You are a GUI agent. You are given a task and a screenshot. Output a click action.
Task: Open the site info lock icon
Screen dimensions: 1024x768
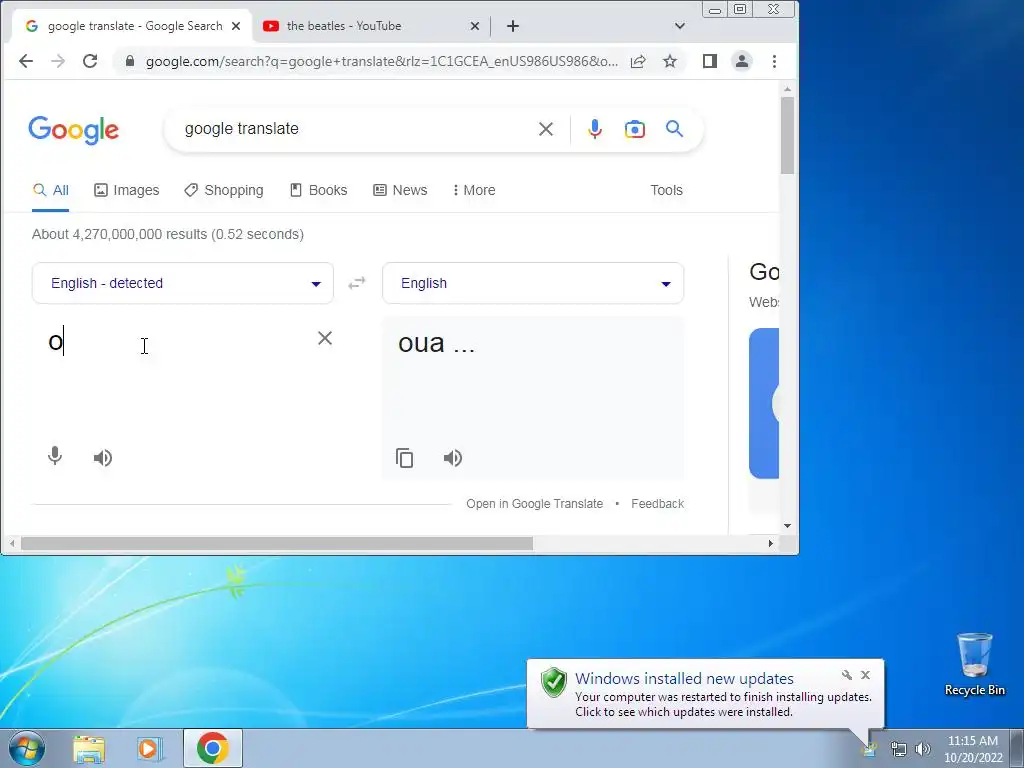tap(130, 61)
